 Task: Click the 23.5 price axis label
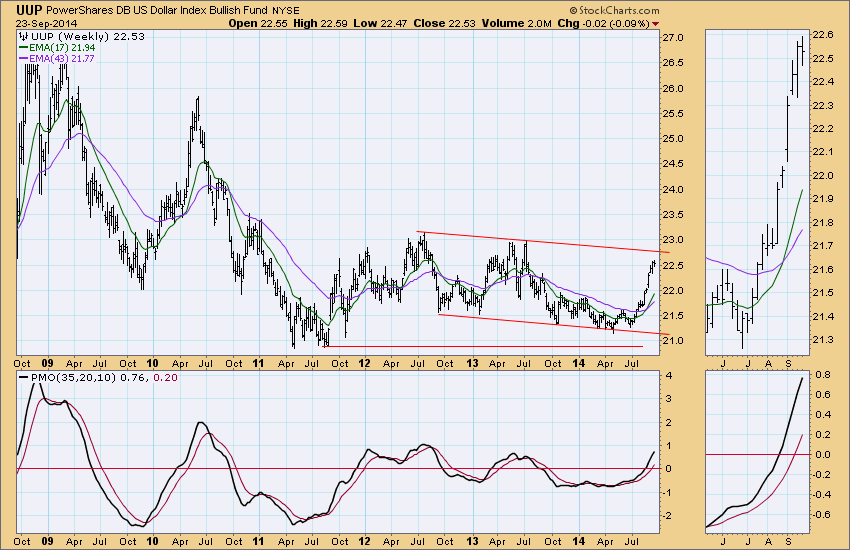(x=672, y=215)
